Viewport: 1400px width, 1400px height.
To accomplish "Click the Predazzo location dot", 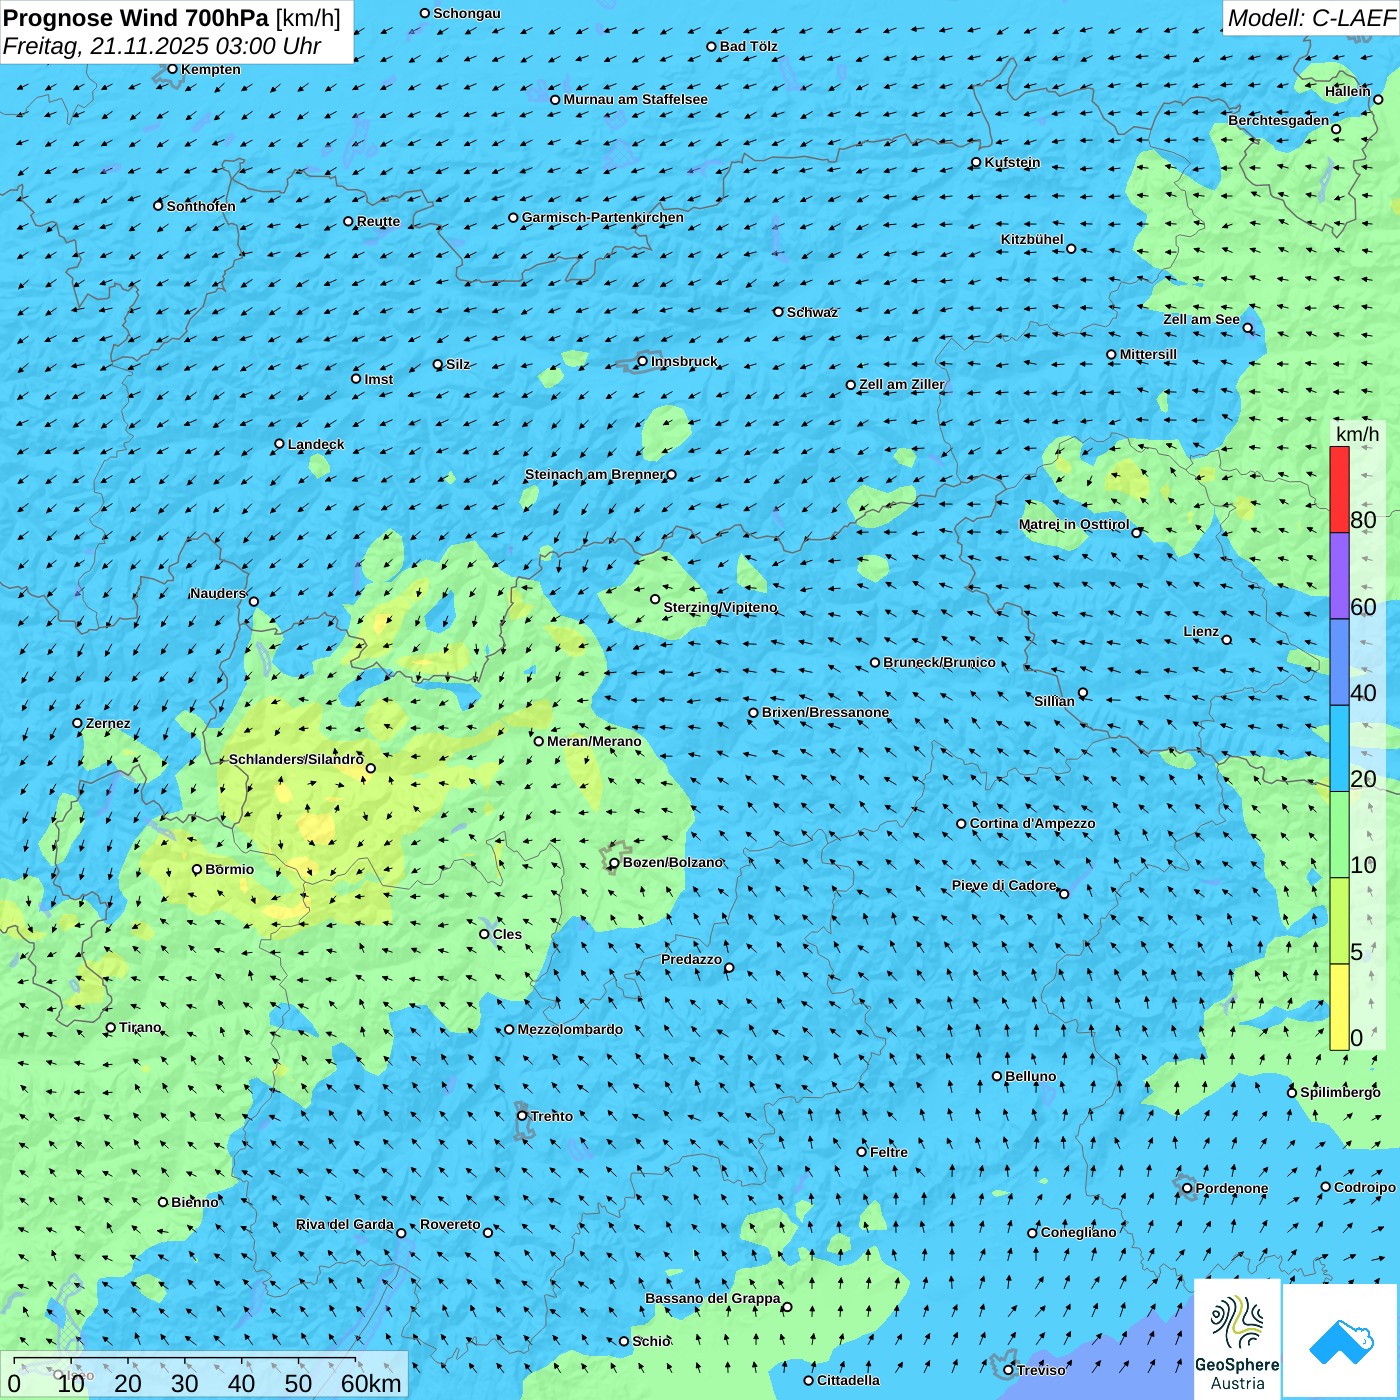I will [x=729, y=967].
